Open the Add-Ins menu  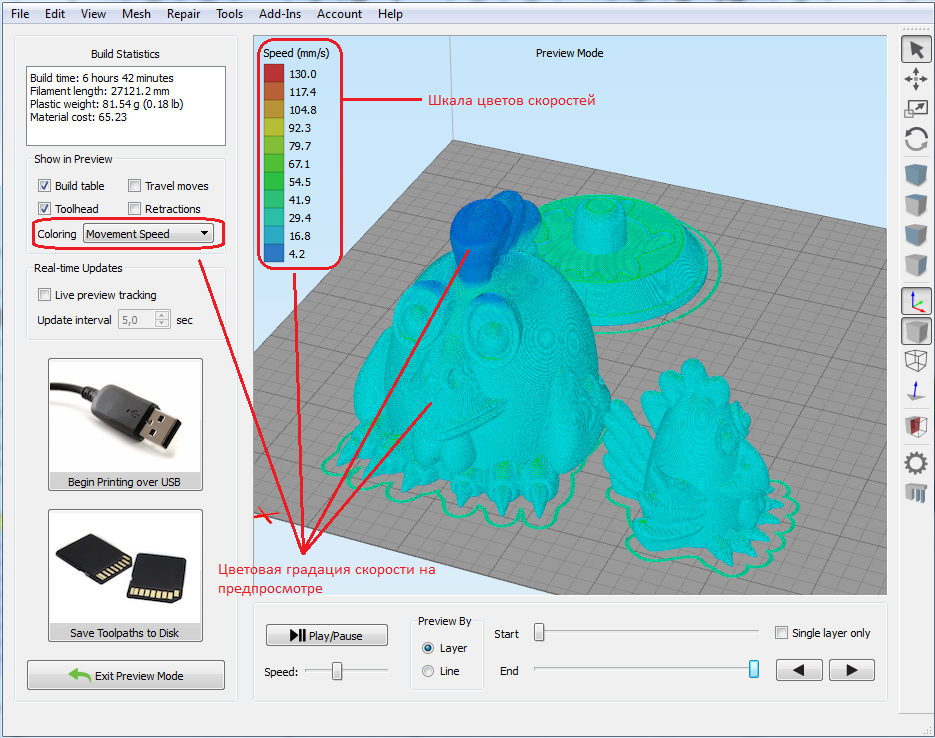pos(279,14)
